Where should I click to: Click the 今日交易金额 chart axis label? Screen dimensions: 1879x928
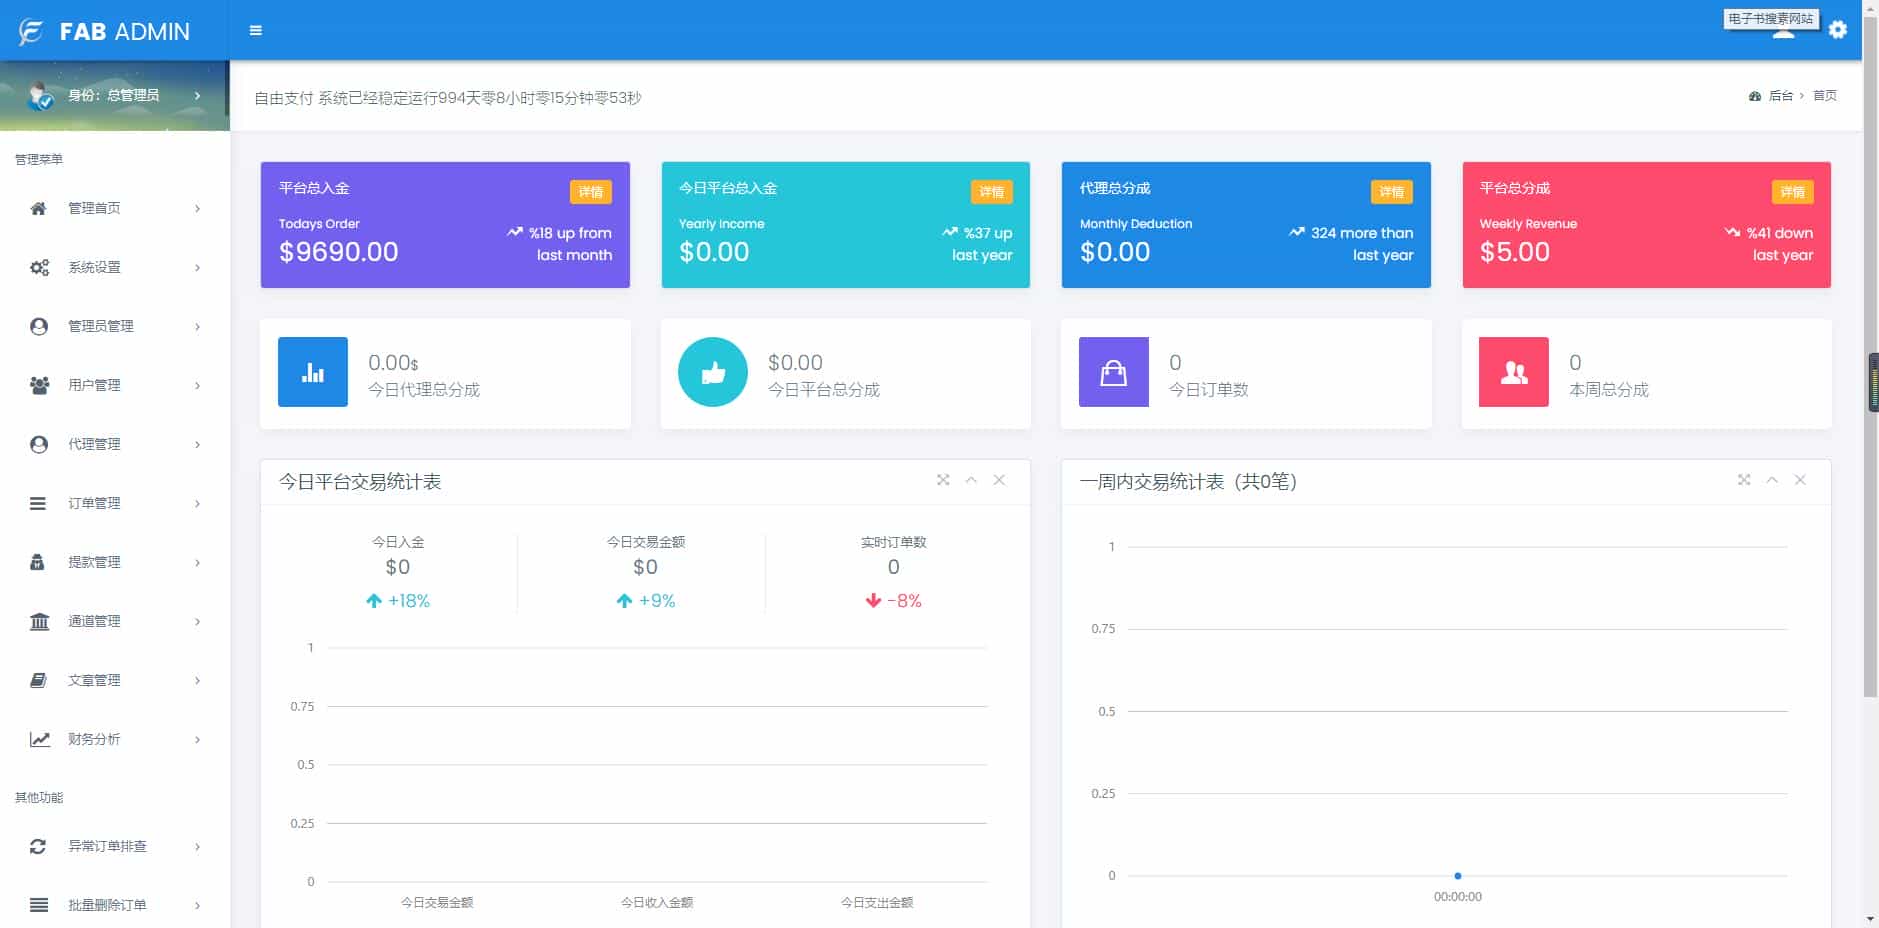(437, 902)
